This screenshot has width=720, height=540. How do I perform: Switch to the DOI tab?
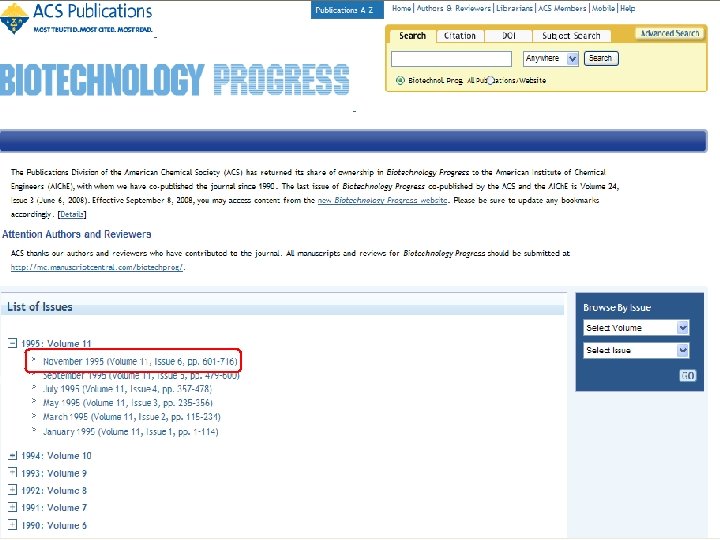coord(508,36)
